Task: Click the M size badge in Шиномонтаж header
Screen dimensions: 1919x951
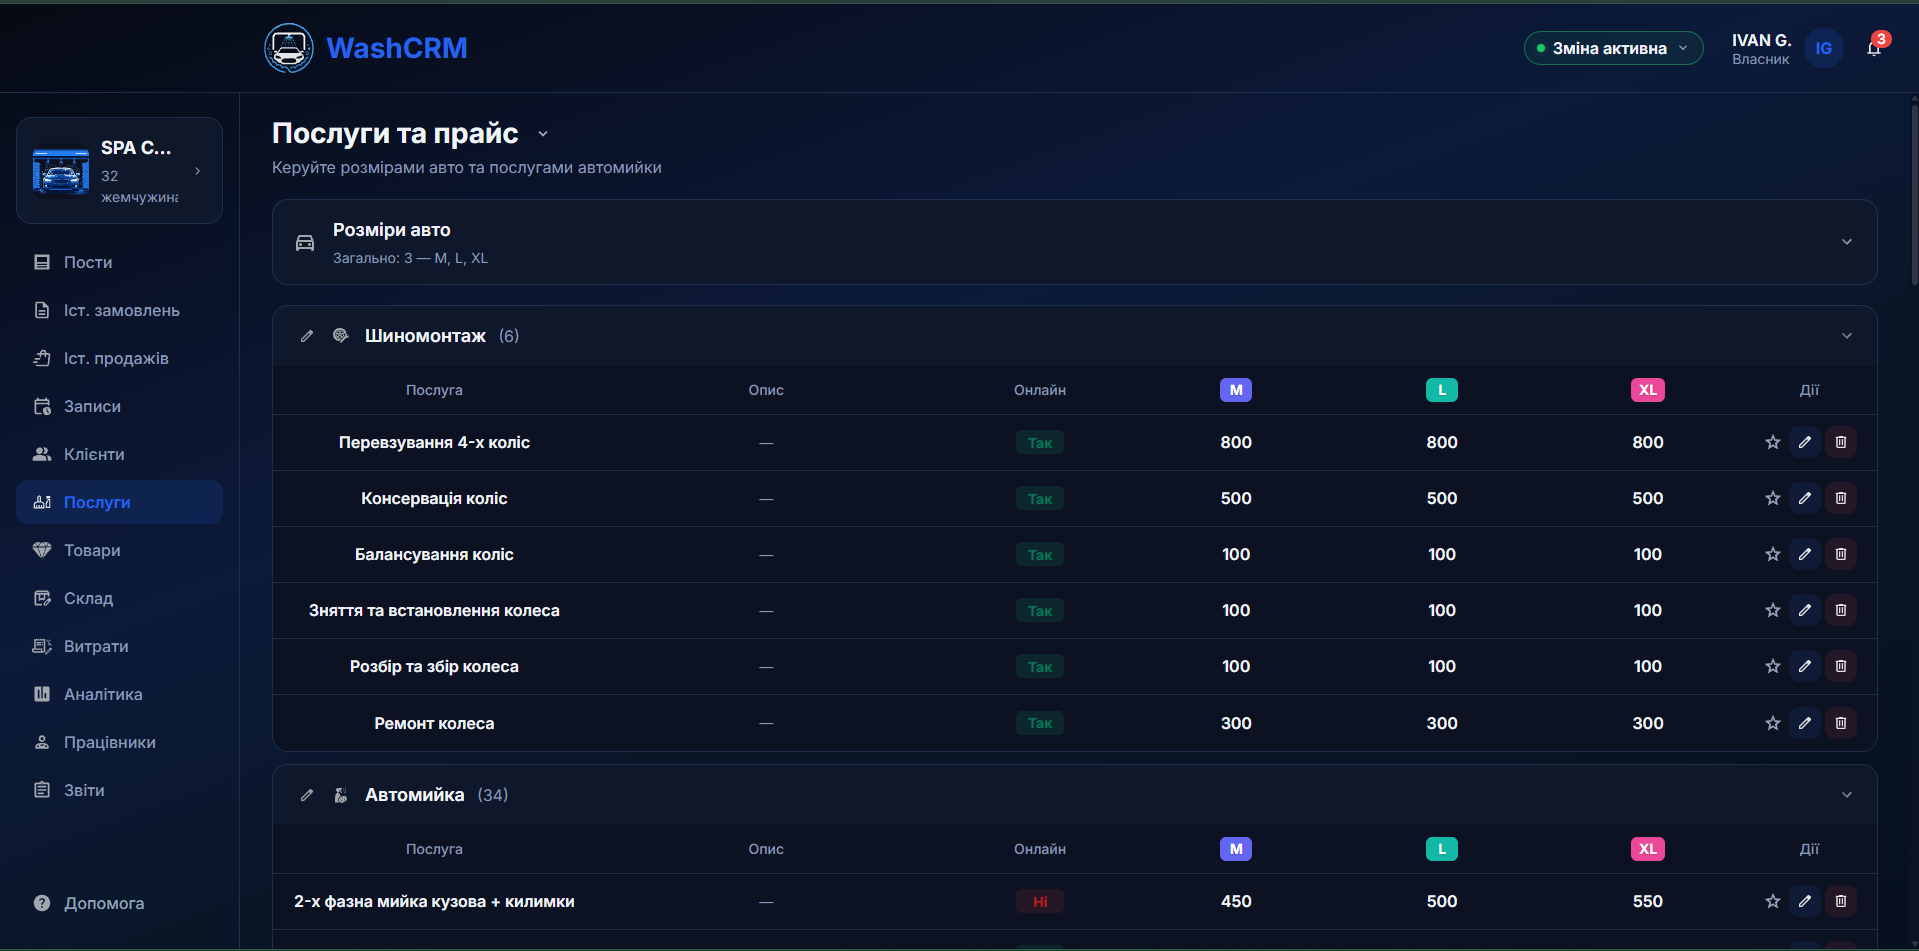Action: [x=1236, y=390]
